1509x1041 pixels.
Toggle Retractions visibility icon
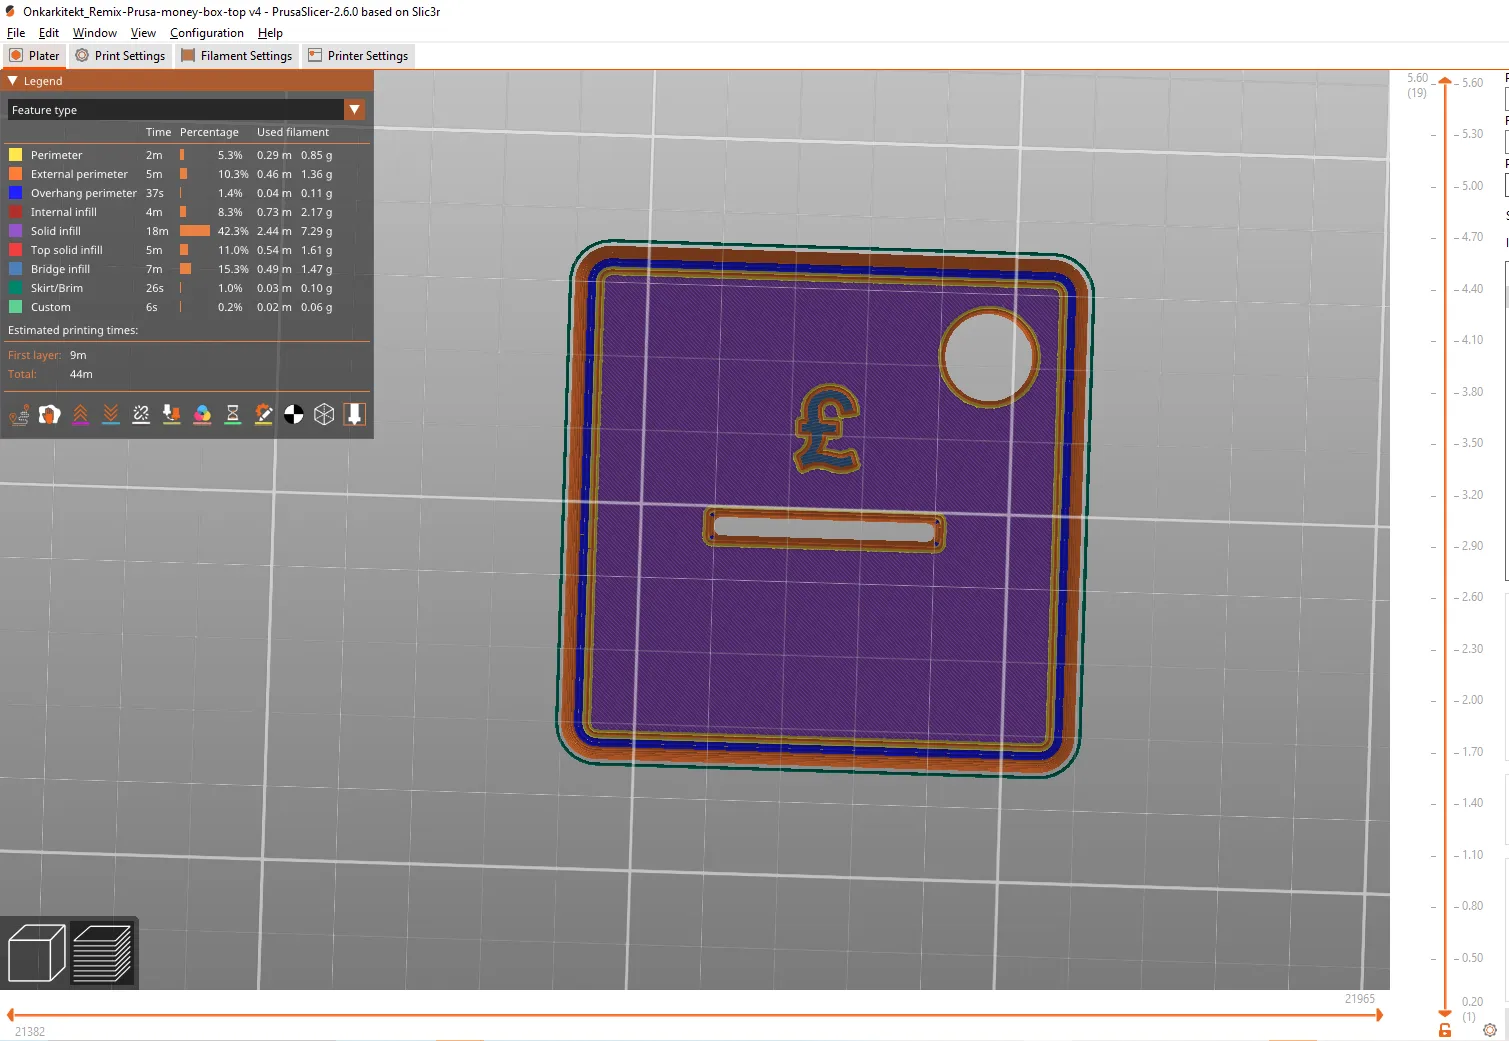point(80,414)
